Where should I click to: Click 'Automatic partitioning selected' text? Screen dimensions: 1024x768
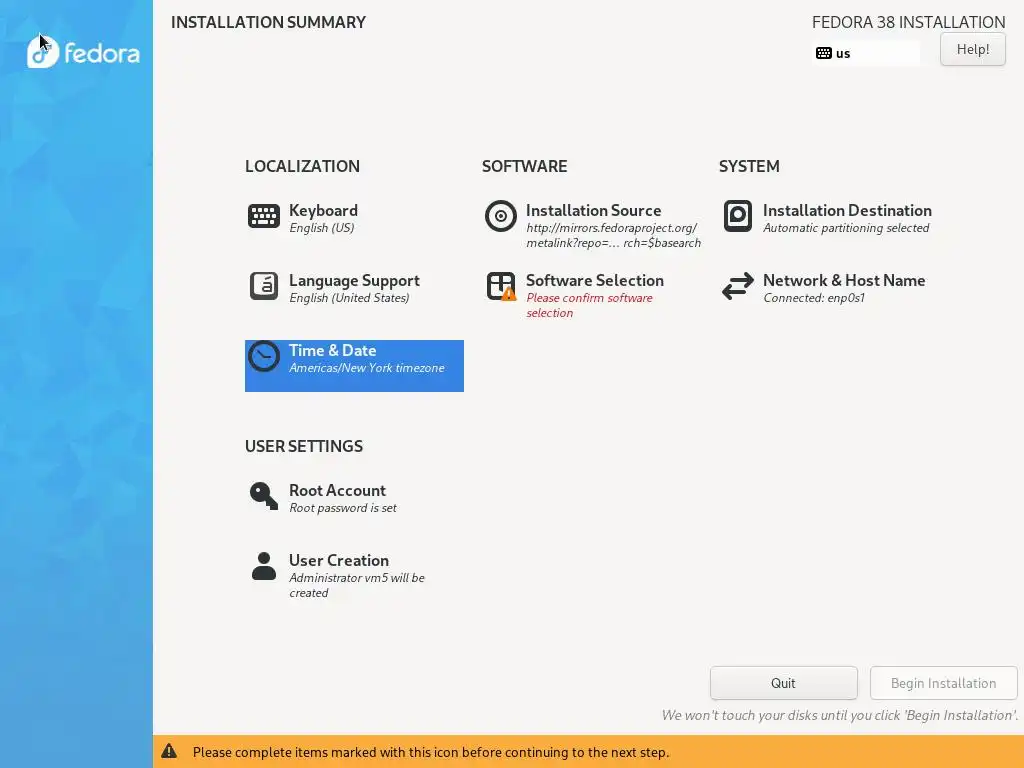[846, 228]
